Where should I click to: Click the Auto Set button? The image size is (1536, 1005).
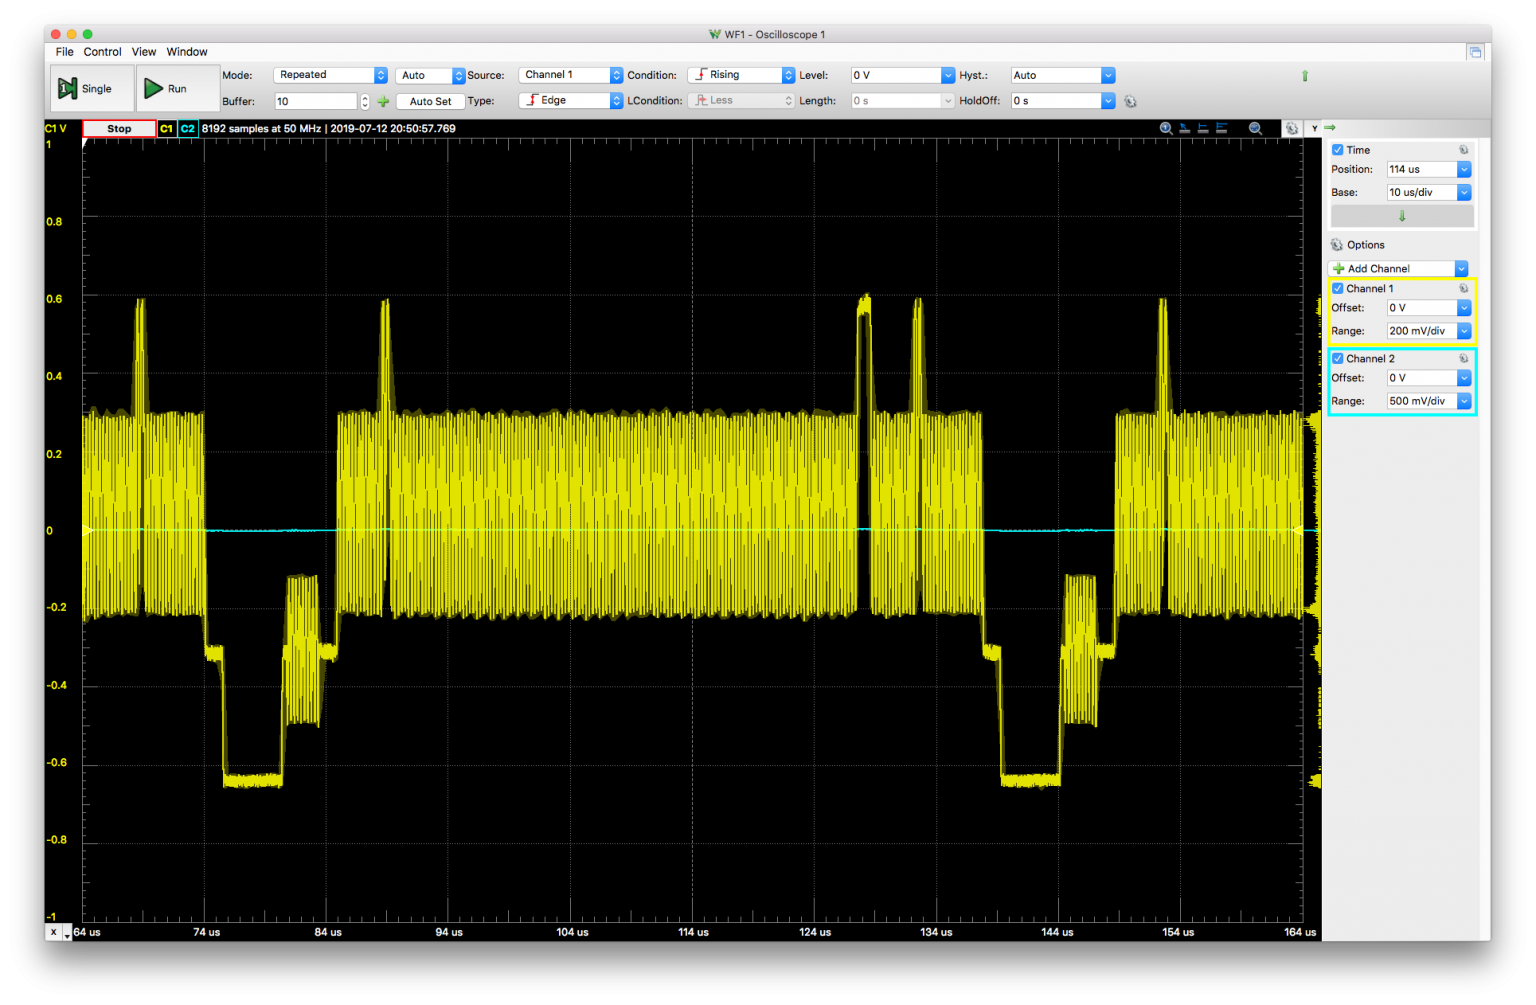430,101
